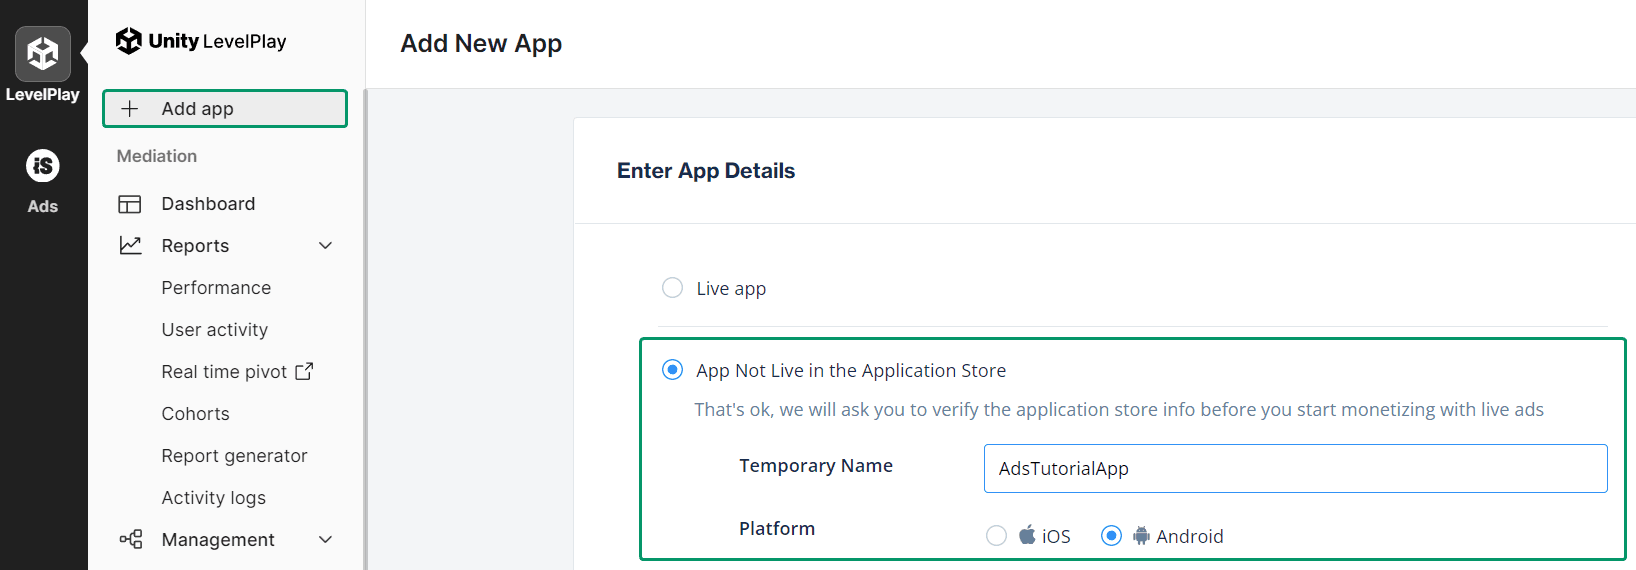The image size is (1636, 570).
Task: Click the Platform label
Action: (777, 529)
